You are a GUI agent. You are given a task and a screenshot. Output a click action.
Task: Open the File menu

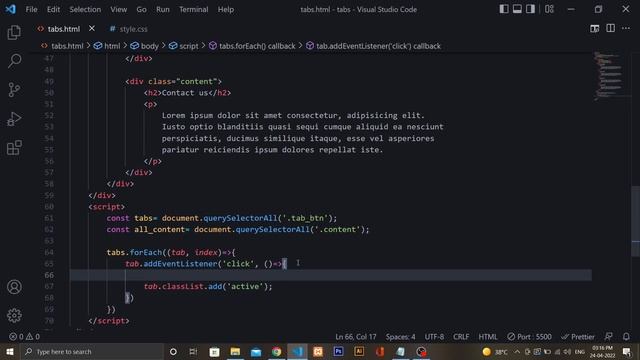(x=31, y=9)
